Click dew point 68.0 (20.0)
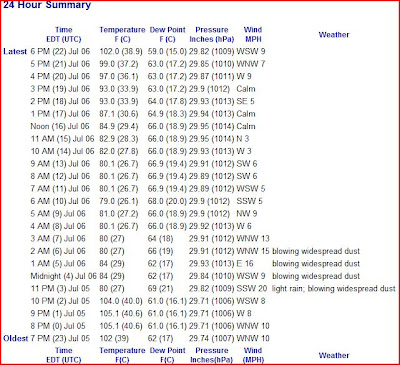 coord(167,201)
